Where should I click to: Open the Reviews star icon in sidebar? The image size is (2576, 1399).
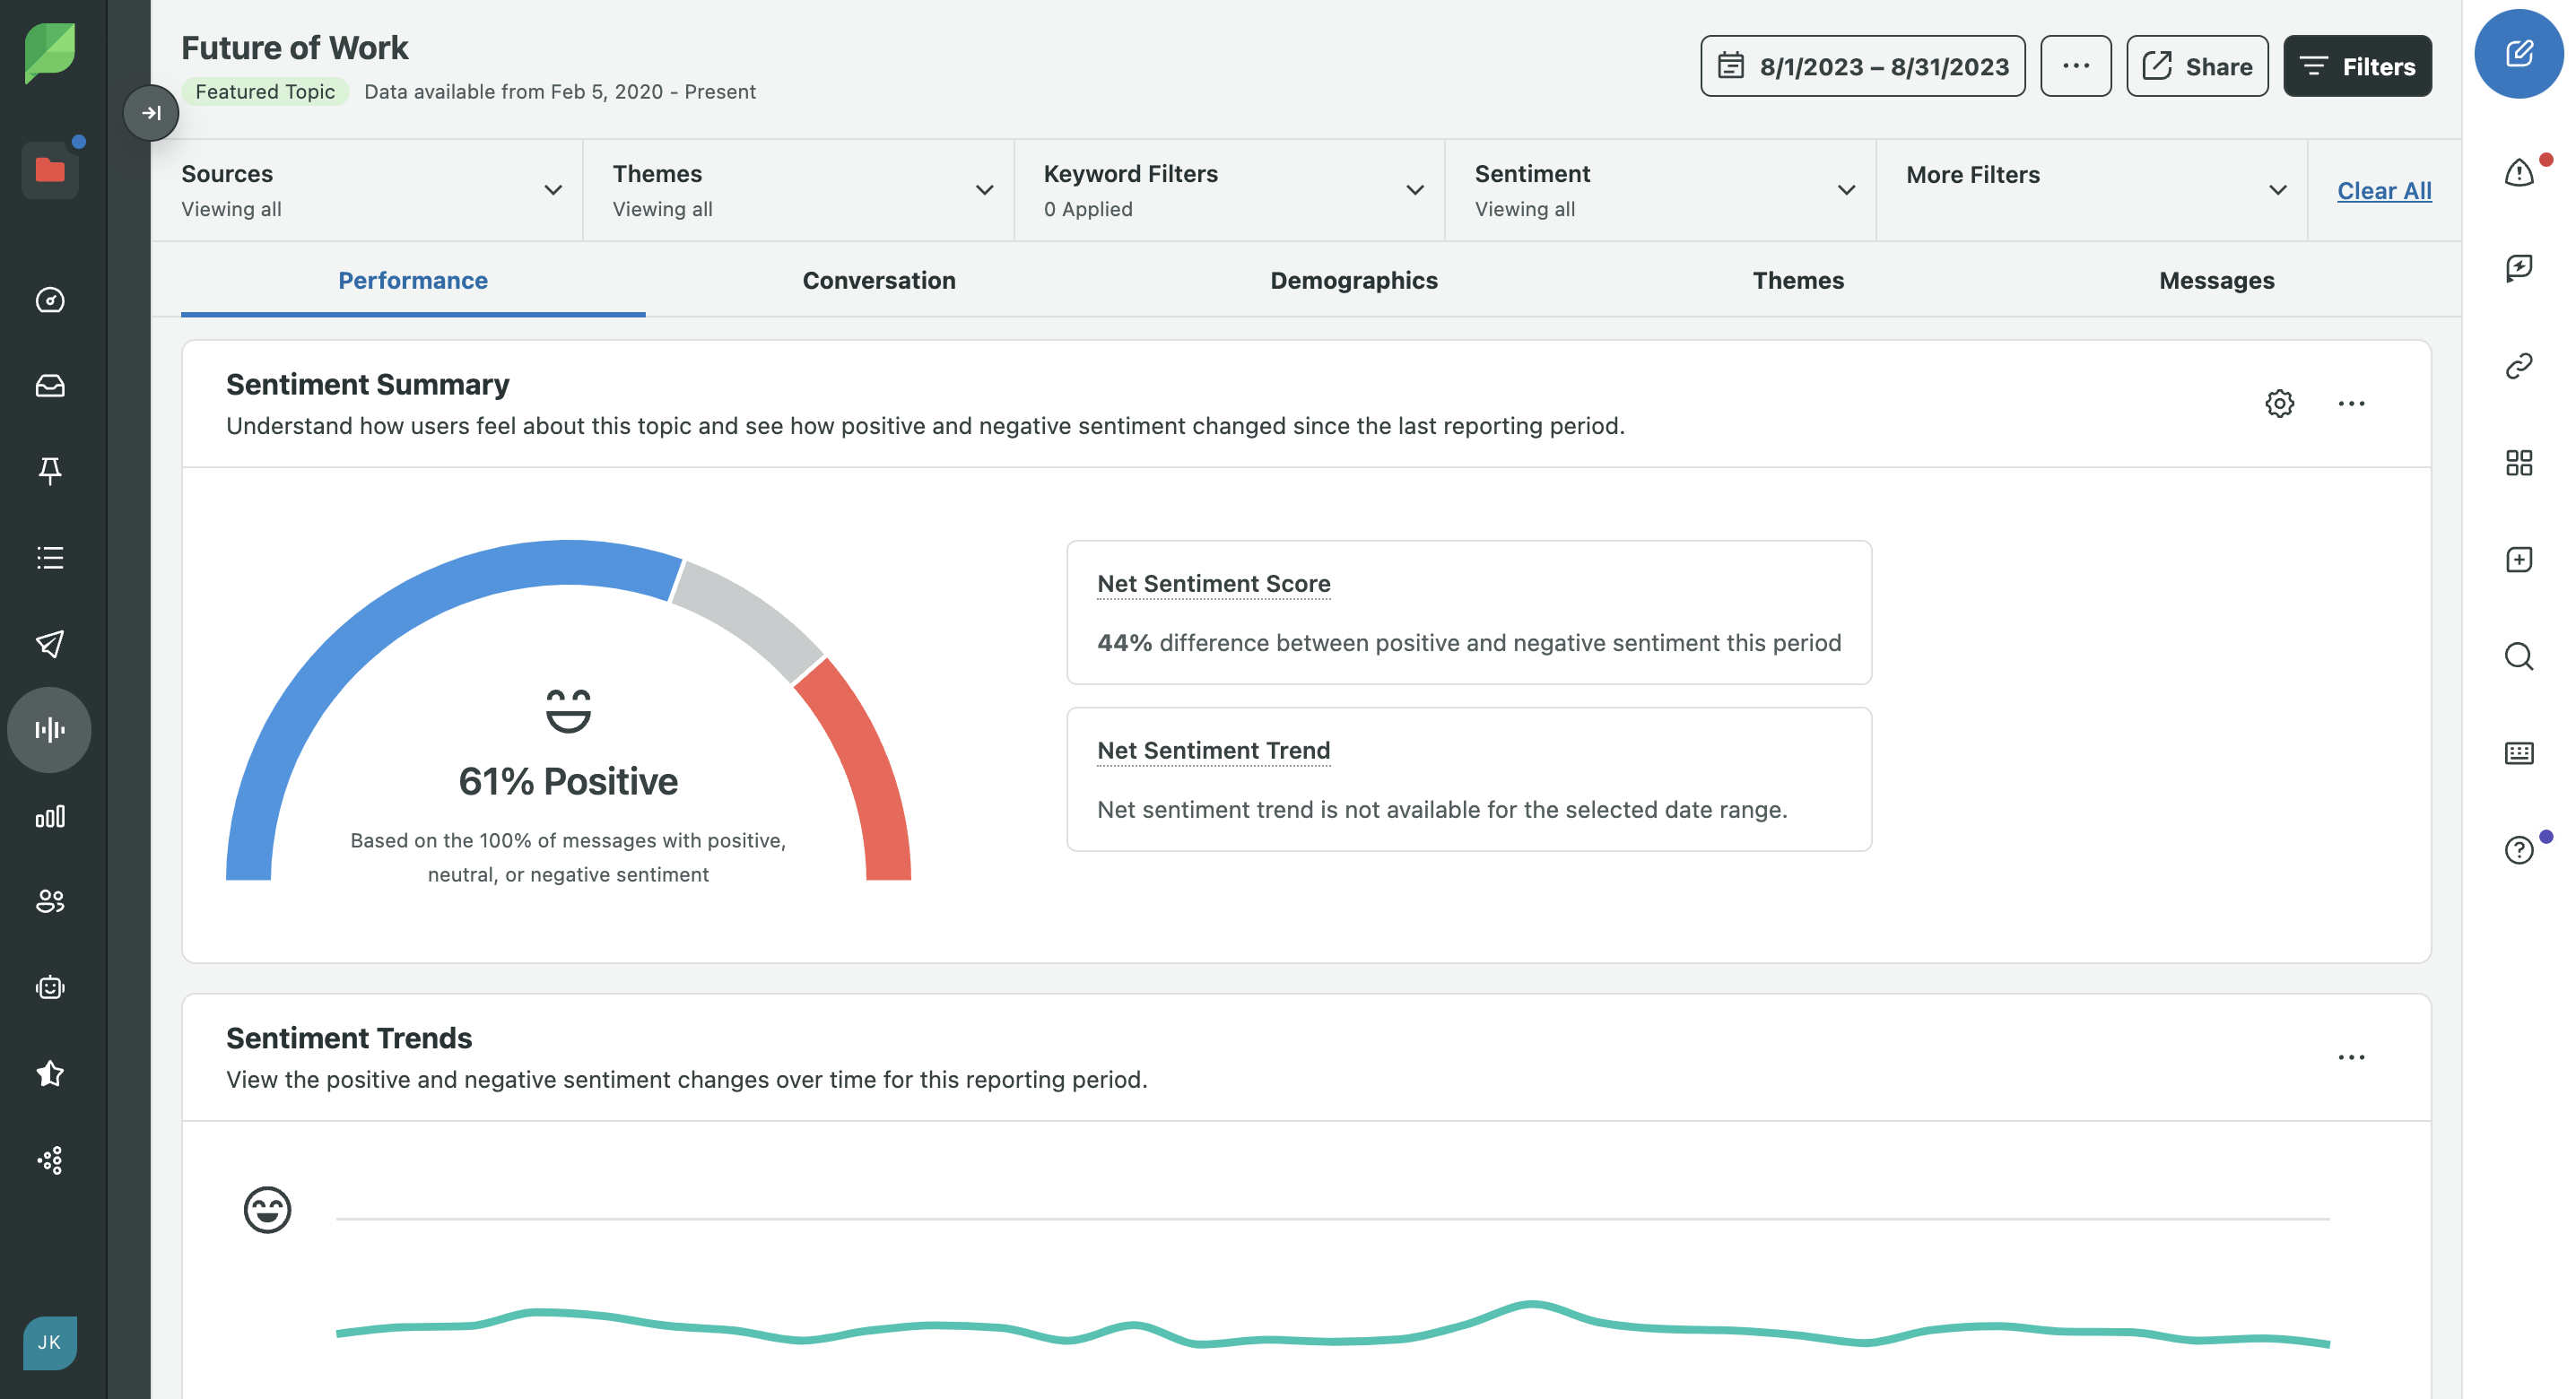(x=49, y=1073)
